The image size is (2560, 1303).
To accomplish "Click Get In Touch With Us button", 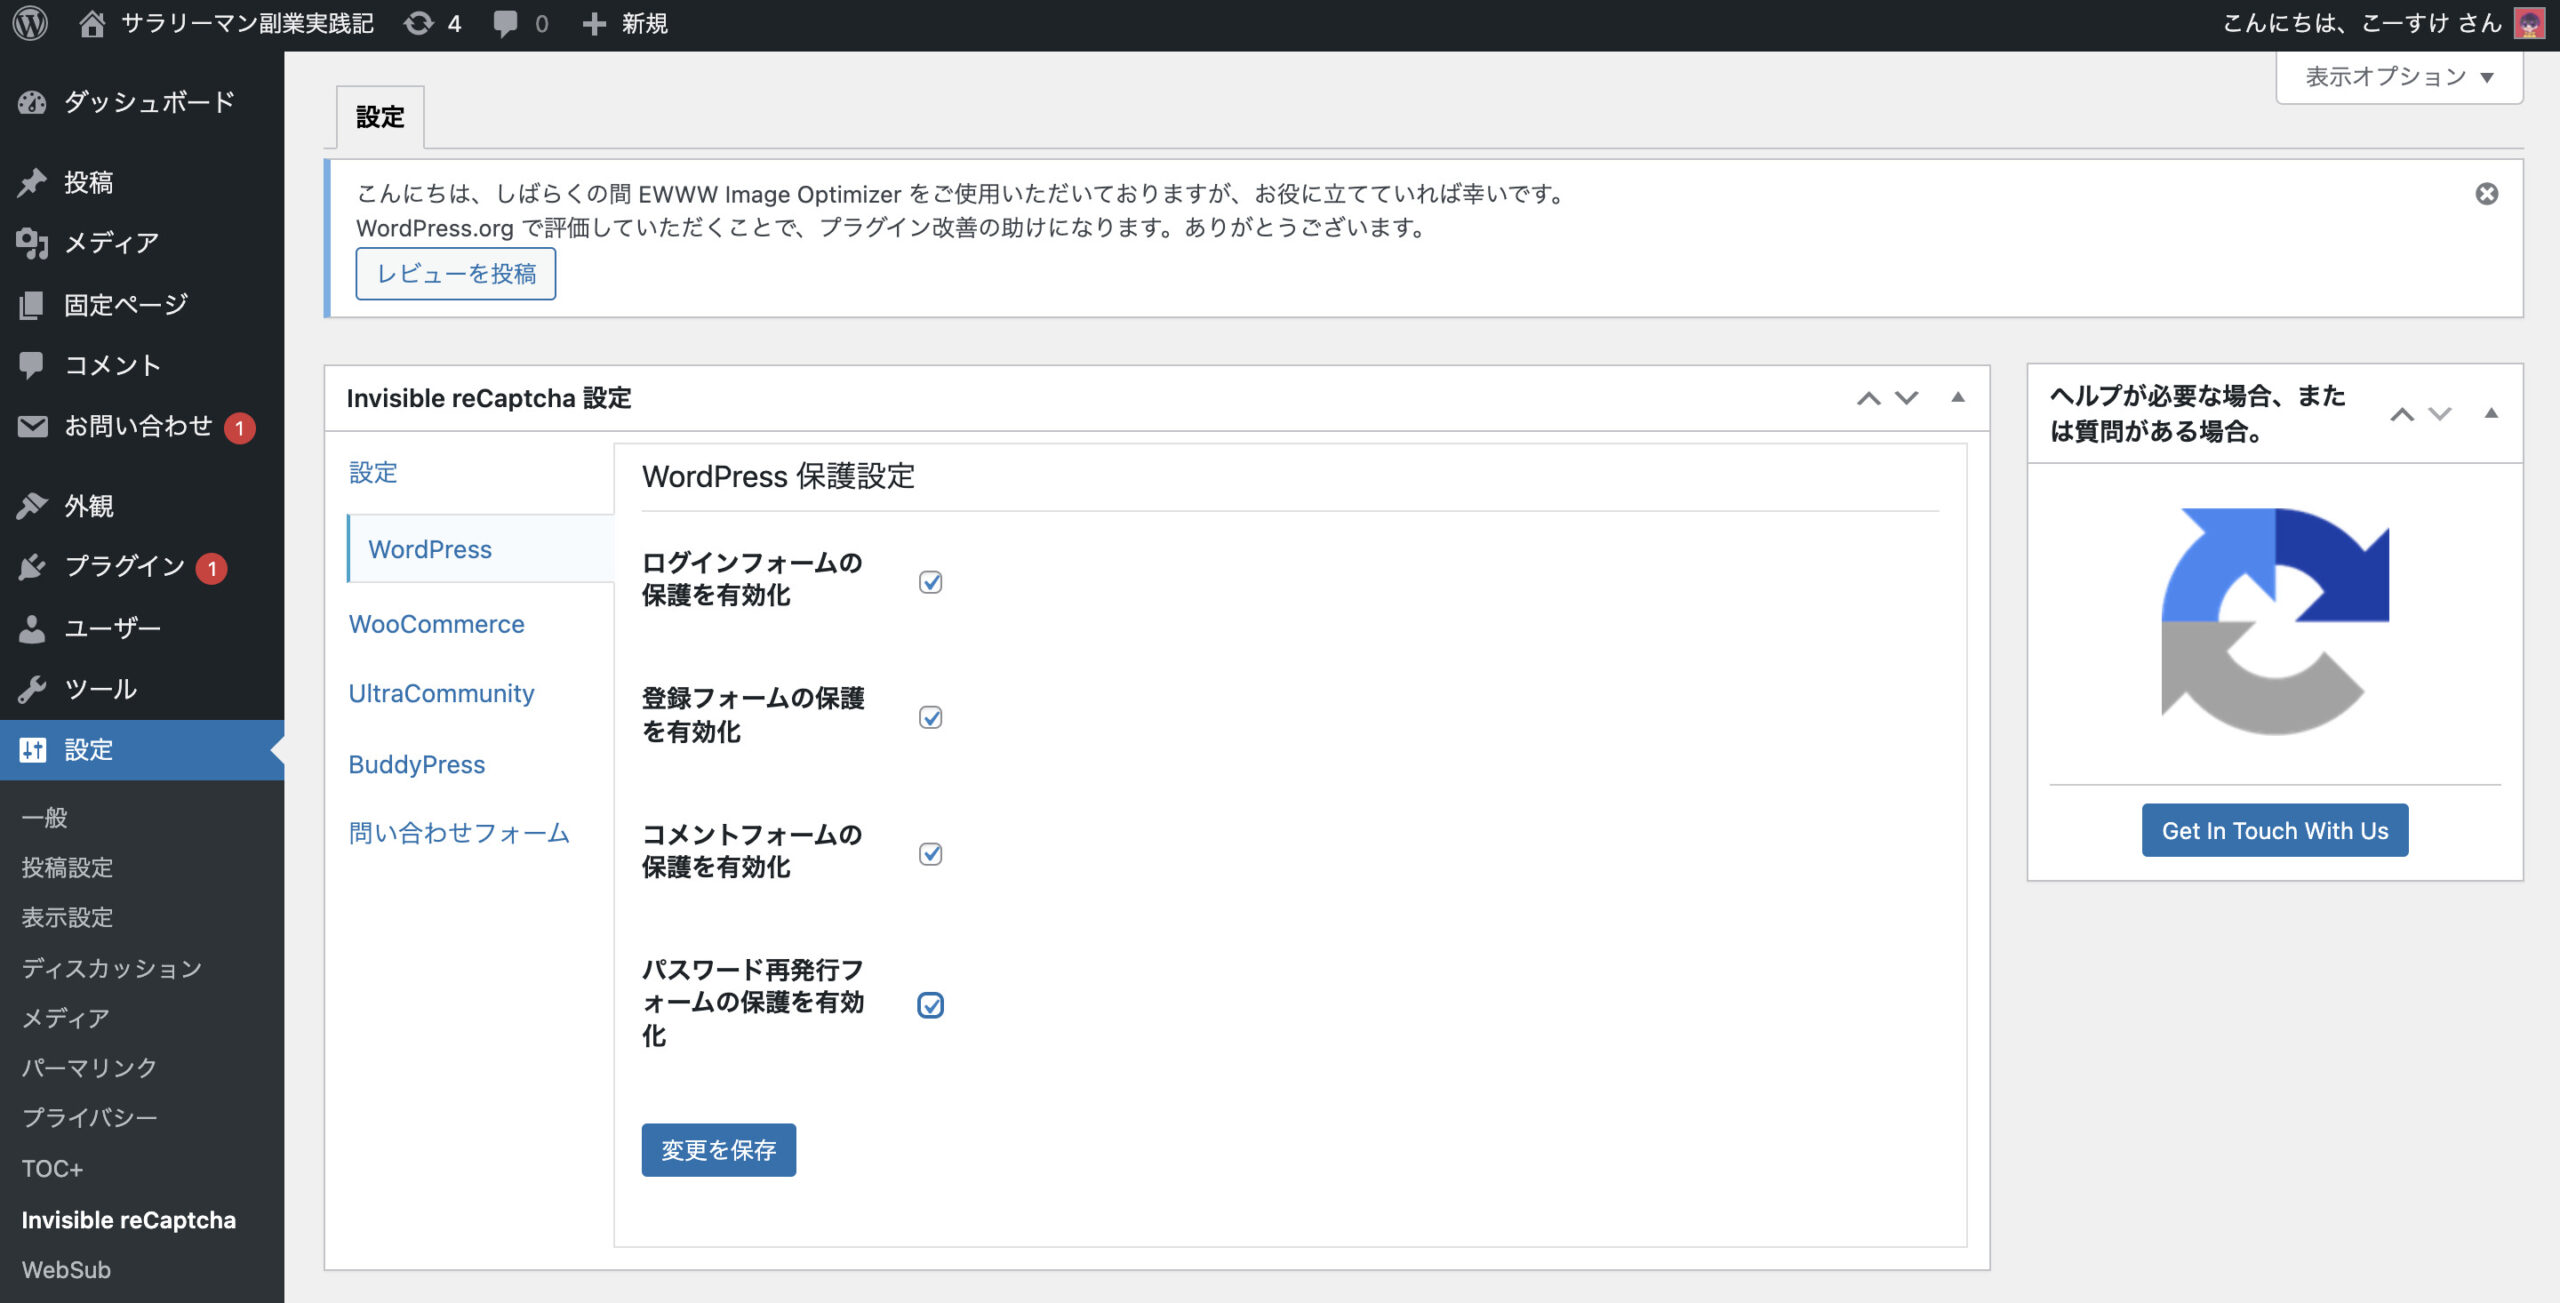I will [2274, 830].
